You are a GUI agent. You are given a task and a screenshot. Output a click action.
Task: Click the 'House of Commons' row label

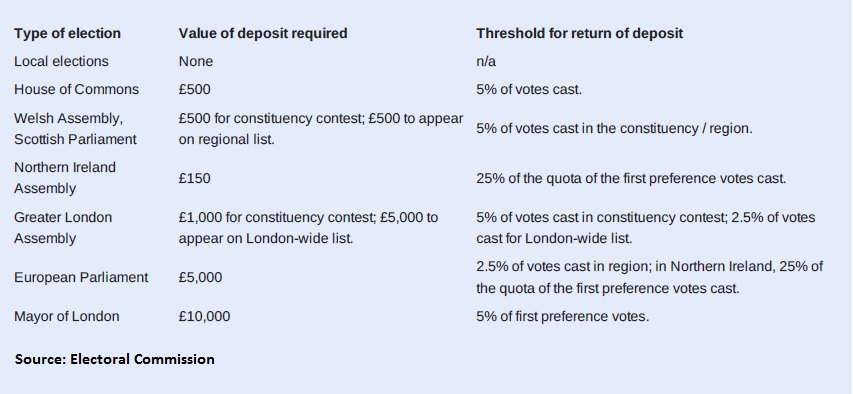(77, 90)
